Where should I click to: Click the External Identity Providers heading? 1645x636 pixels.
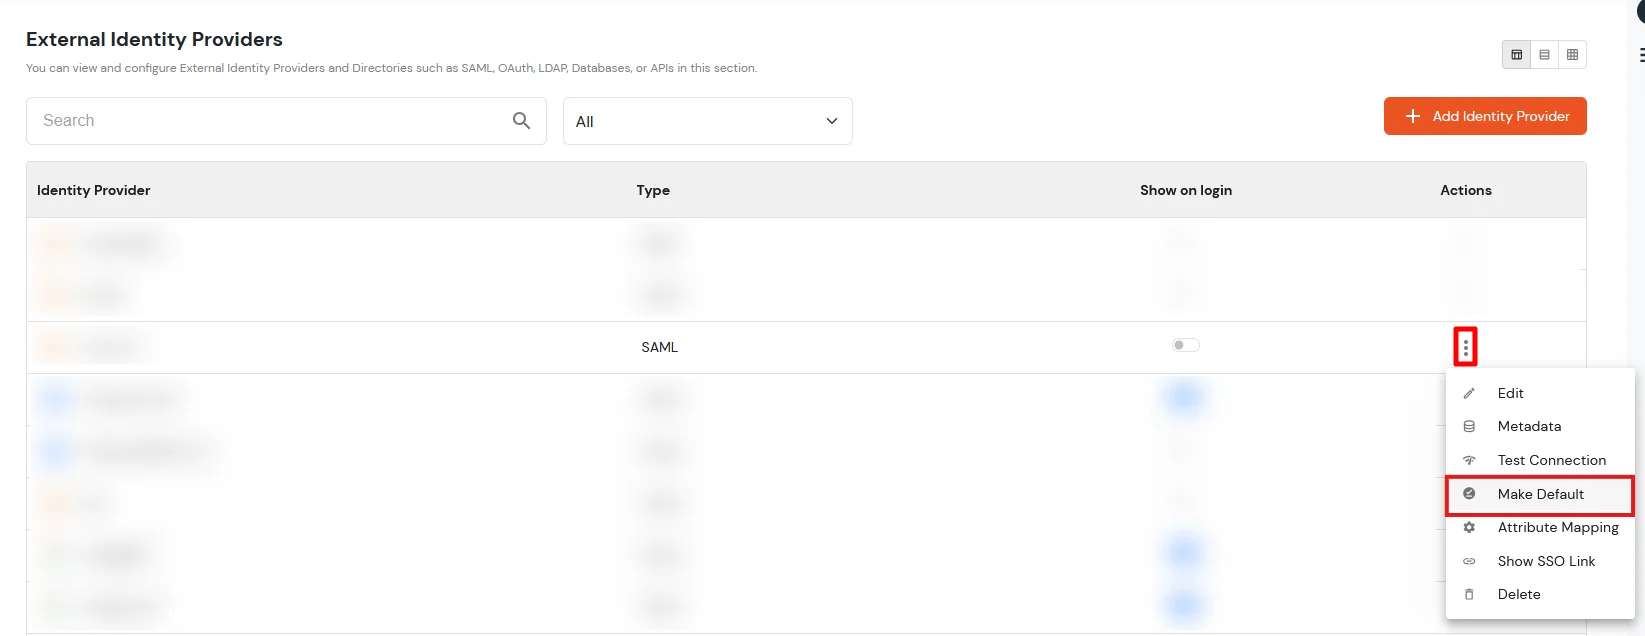tap(154, 39)
